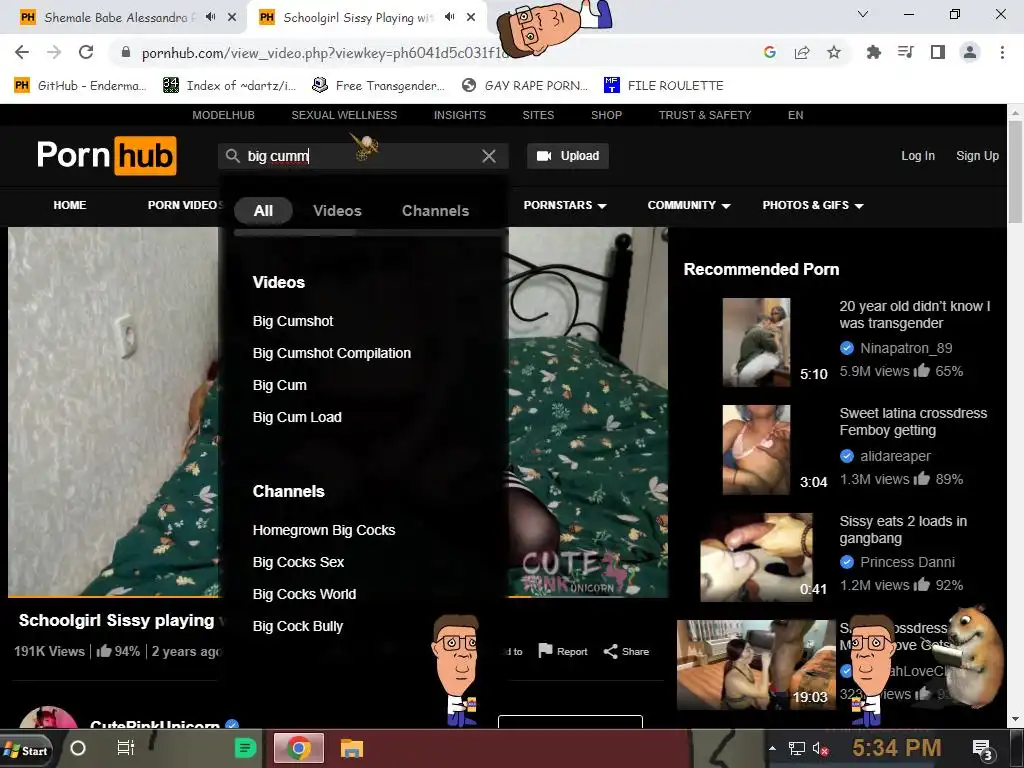Open the Extensions puzzle icon
The image size is (1024, 768).
[873, 52]
